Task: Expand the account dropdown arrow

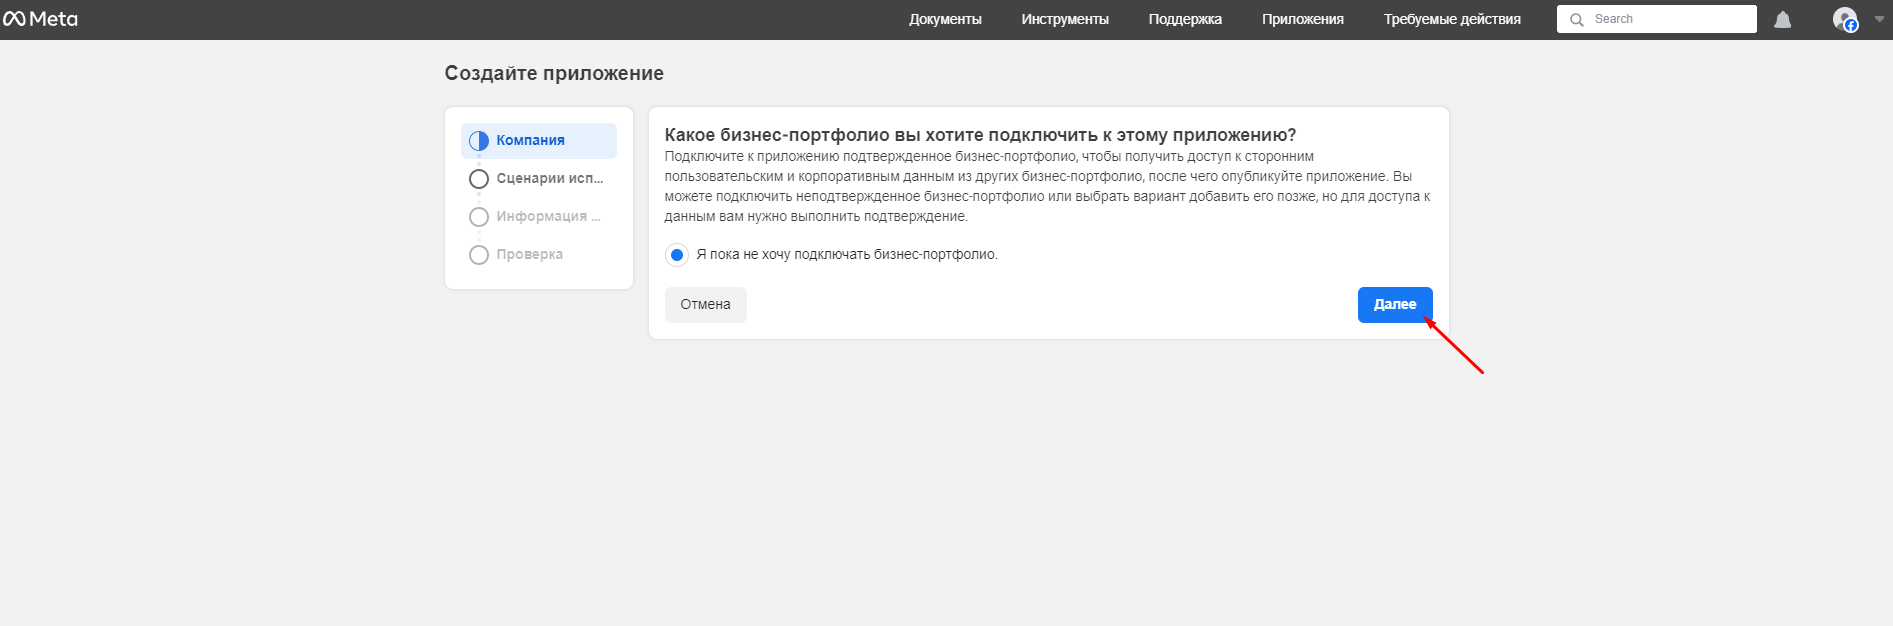Action: pos(1879,19)
